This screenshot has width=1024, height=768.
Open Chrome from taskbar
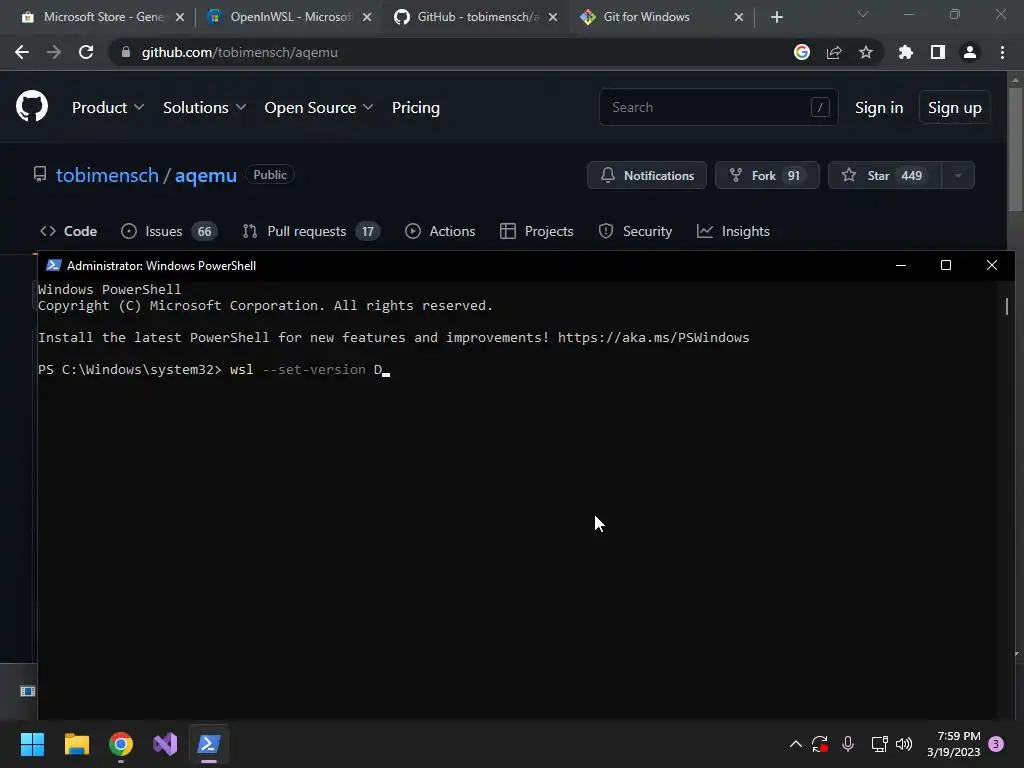click(121, 744)
